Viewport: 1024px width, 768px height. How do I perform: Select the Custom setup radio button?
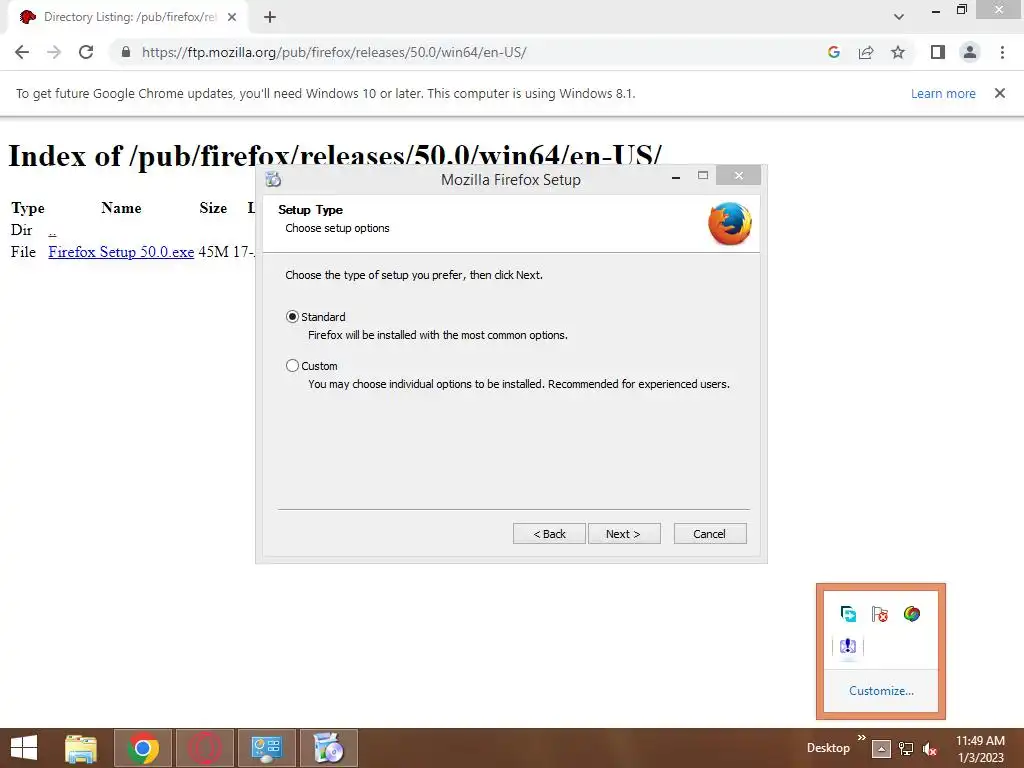pyautogui.click(x=292, y=366)
